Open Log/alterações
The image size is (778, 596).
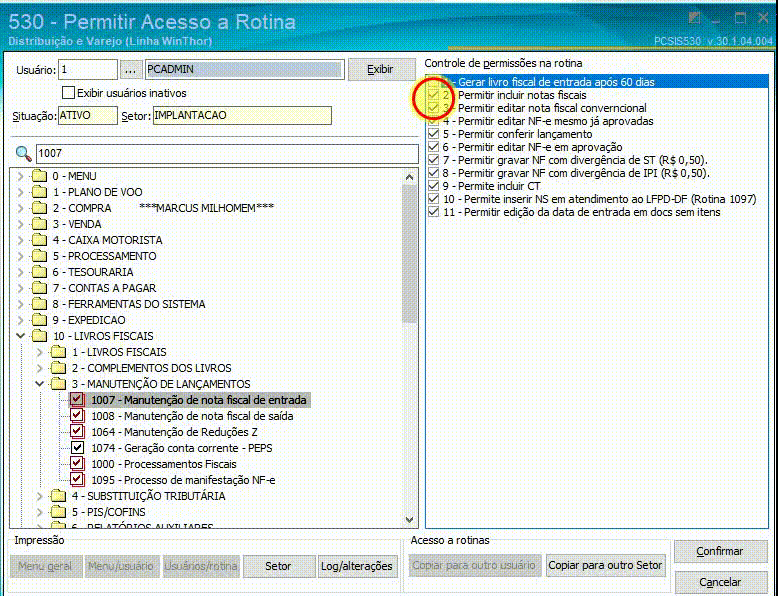pyautogui.click(x=357, y=566)
